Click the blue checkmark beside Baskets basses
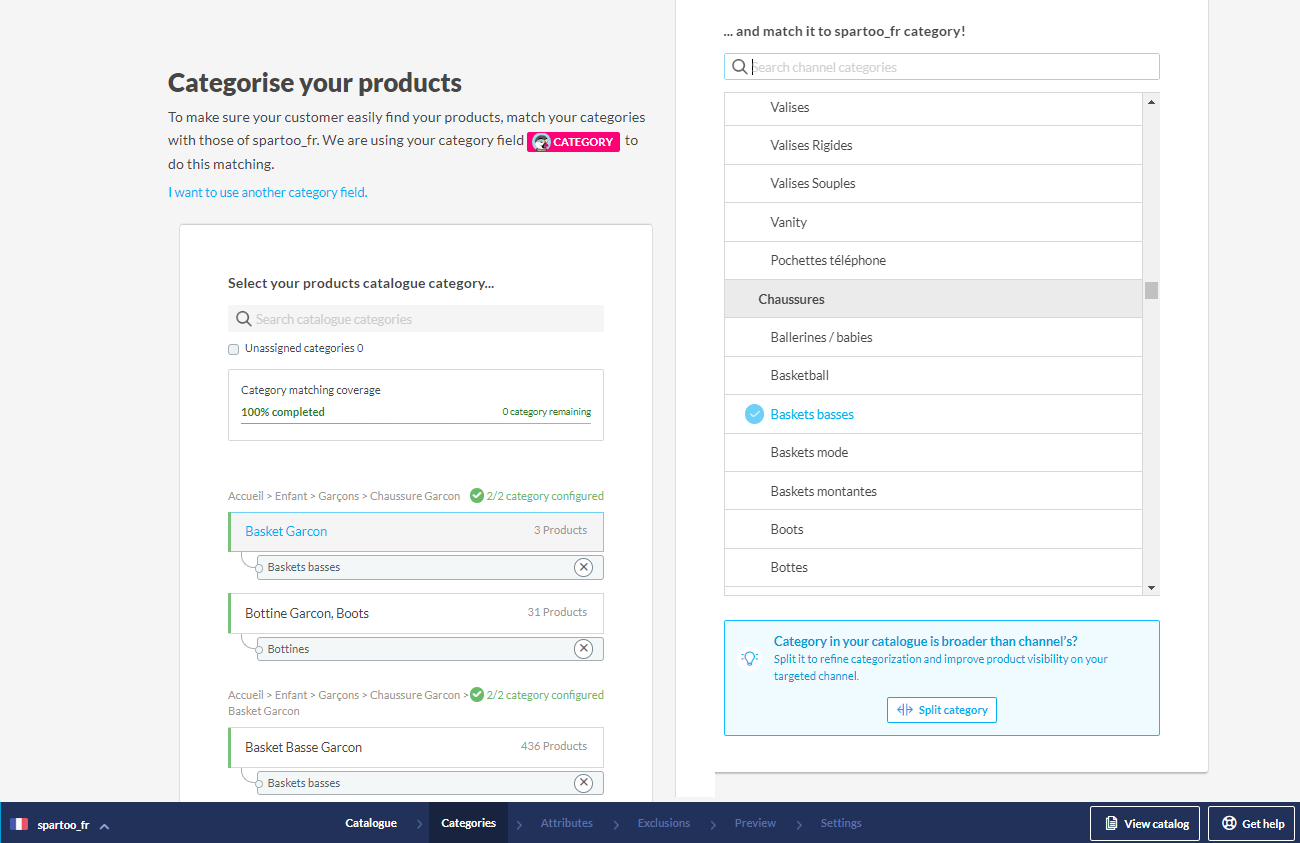The height and width of the screenshot is (843, 1300). (755, 414)
